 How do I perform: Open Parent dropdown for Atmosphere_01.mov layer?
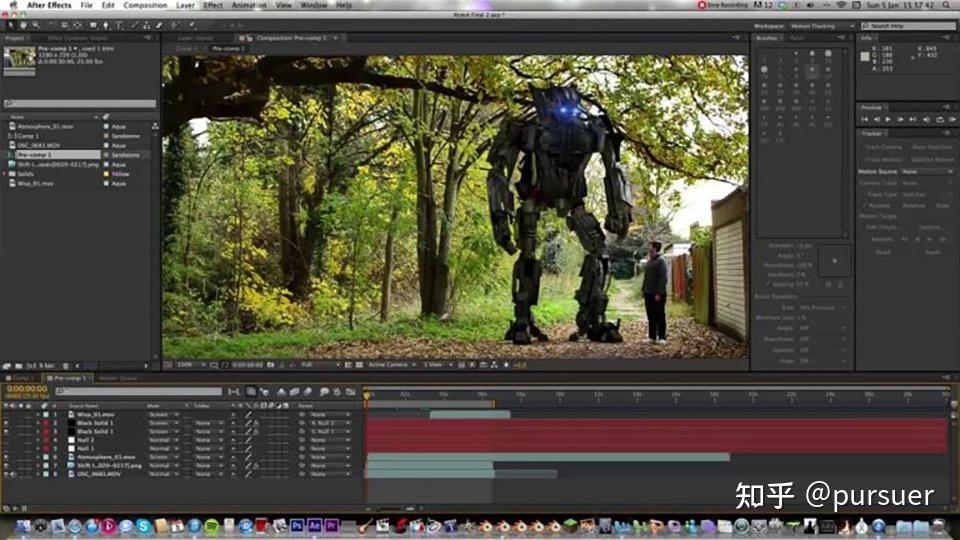pyautogui.click(x=330, y=457)
